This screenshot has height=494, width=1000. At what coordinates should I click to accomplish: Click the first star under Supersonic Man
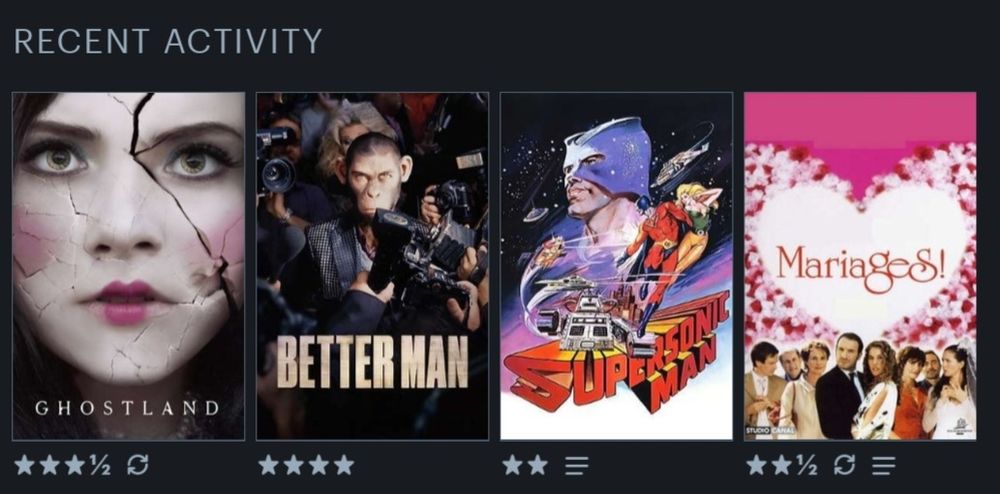click(512, 465)
